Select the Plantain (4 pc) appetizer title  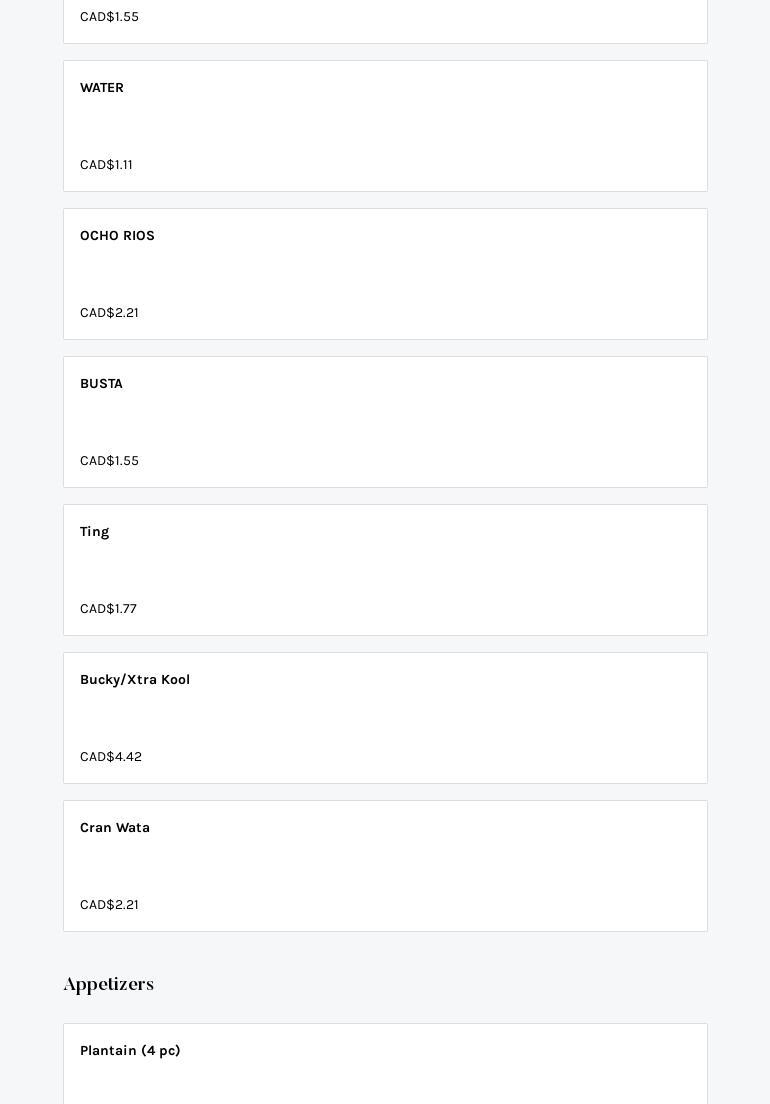130,1051
